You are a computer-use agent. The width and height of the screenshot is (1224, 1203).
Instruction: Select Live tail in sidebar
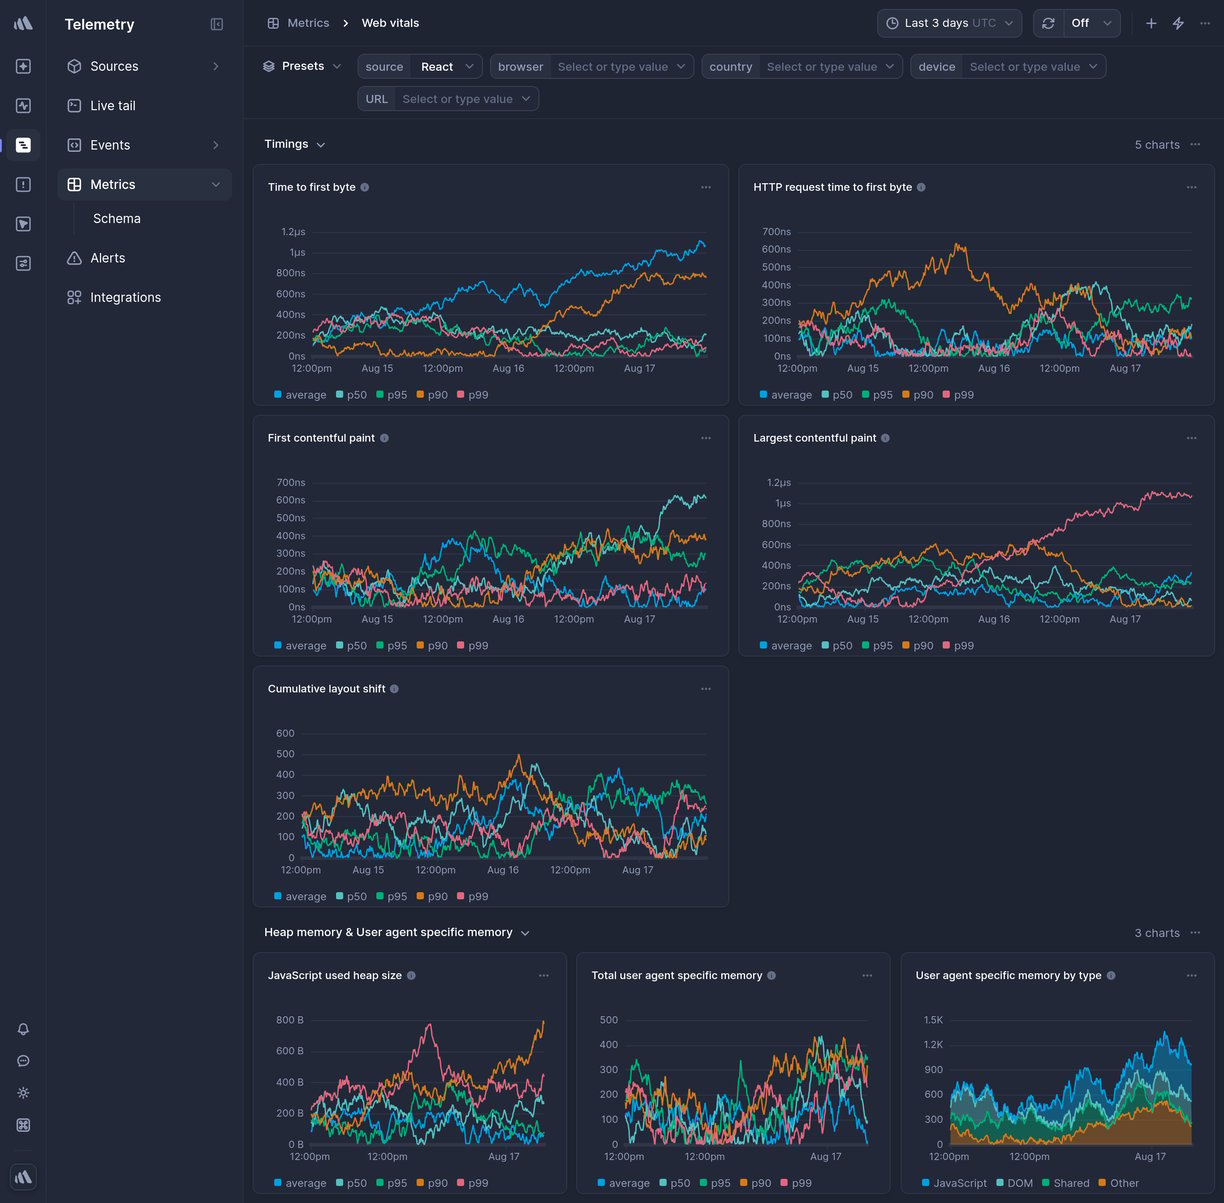(145, 105)
